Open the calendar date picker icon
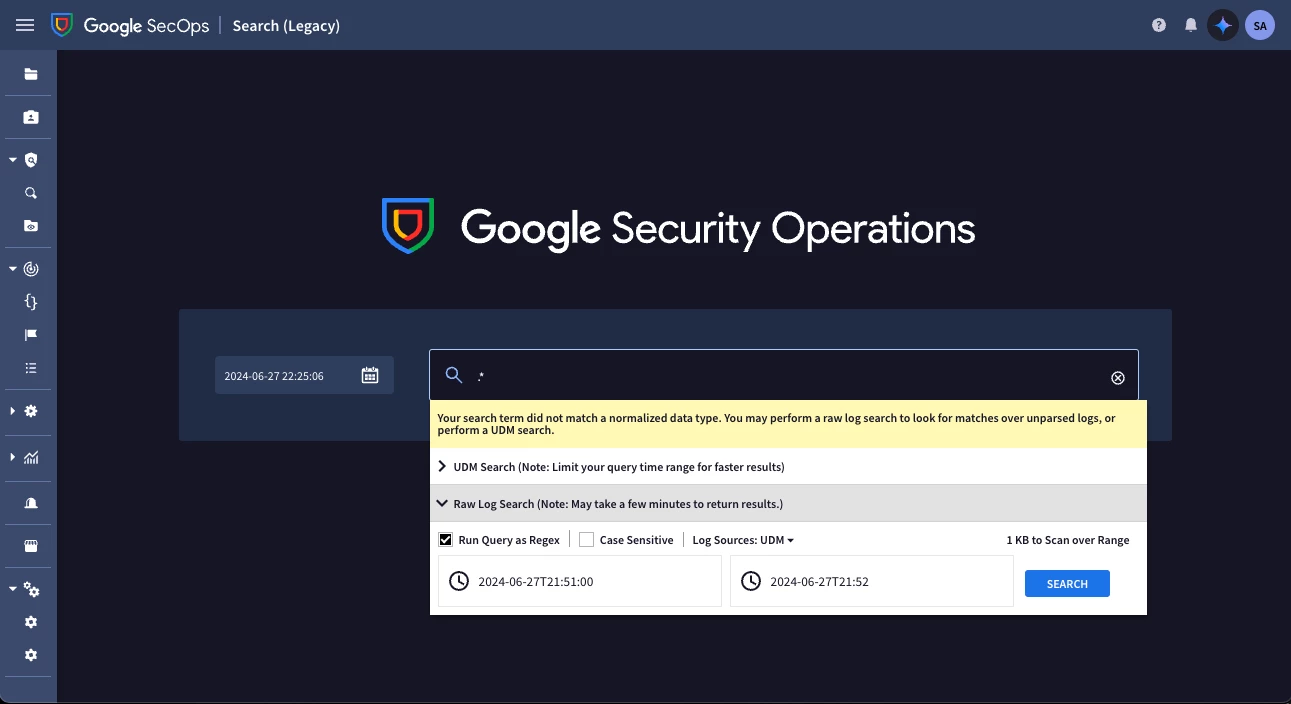Screen dimensions: 1291x704 click(x=370, y=376)
